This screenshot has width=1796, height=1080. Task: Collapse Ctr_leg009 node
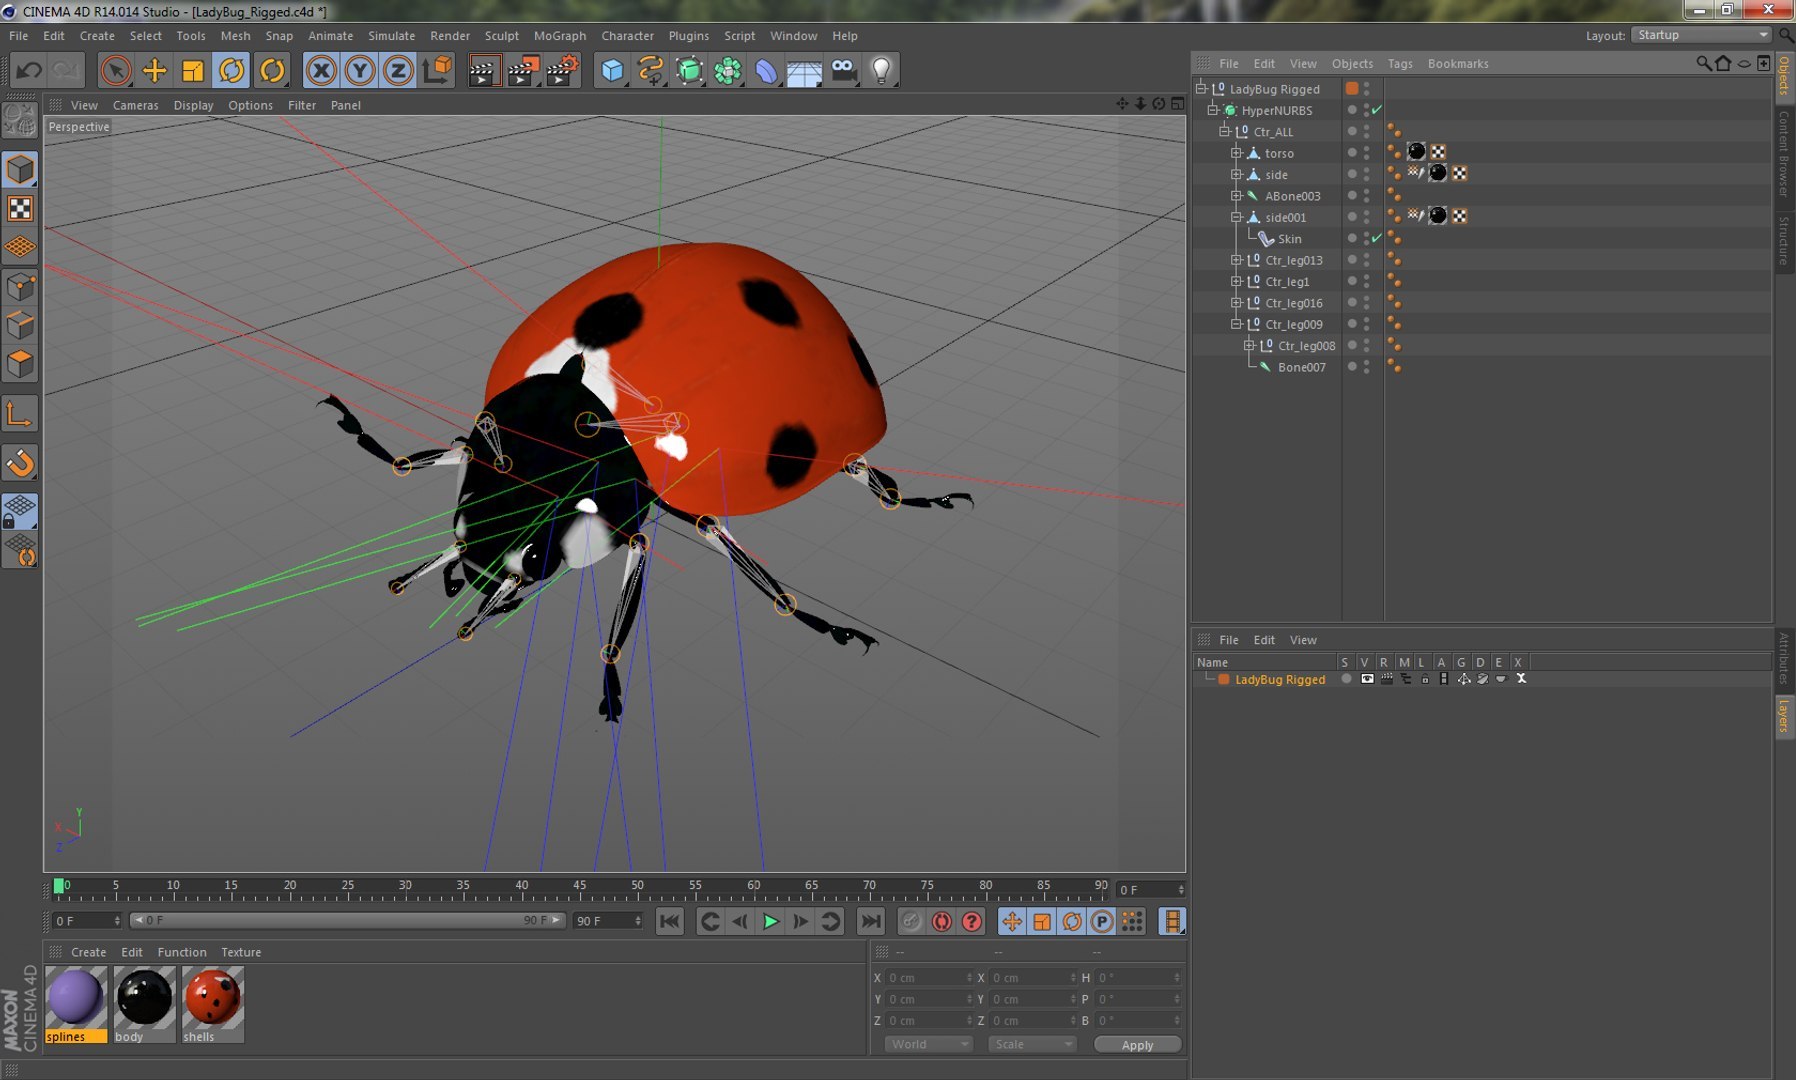1236,324
